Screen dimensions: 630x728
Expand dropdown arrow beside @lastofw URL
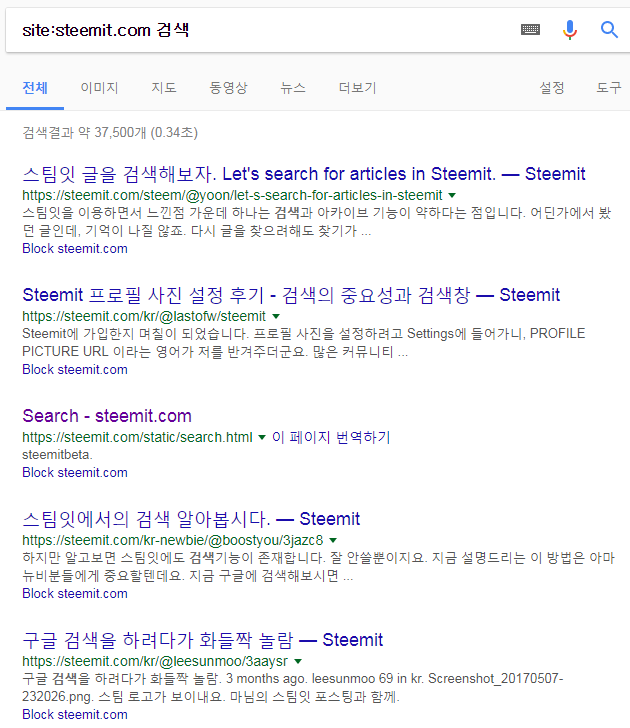pyautogui.click(x=276, y=317)
